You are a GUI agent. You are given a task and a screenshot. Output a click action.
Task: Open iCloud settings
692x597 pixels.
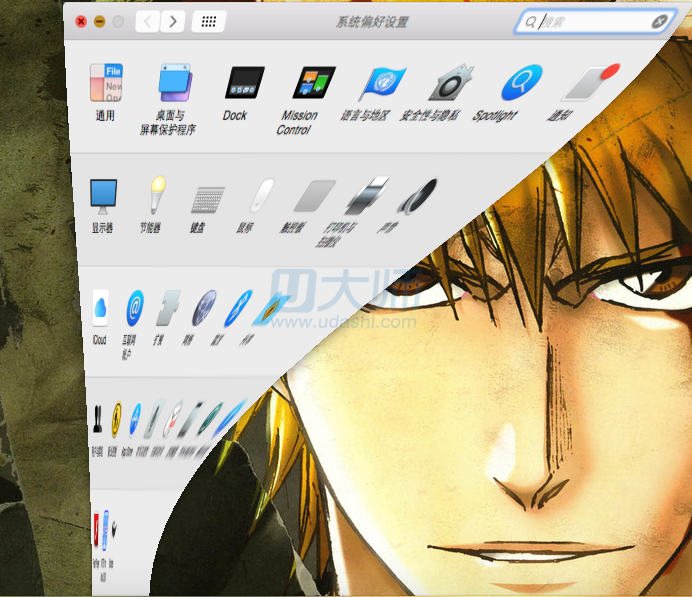click(100, 308)
